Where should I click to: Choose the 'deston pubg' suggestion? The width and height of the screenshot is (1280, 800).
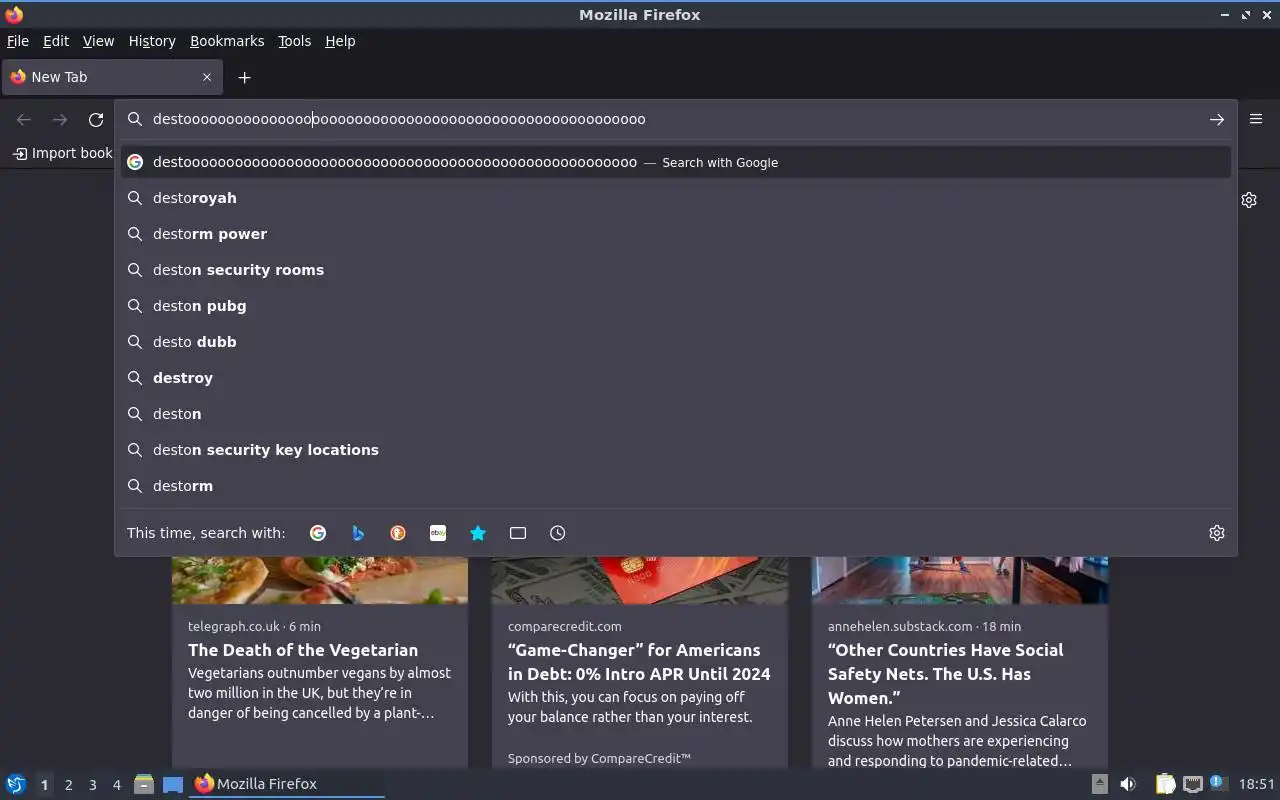pyautogui.click(x=676, y=306)
